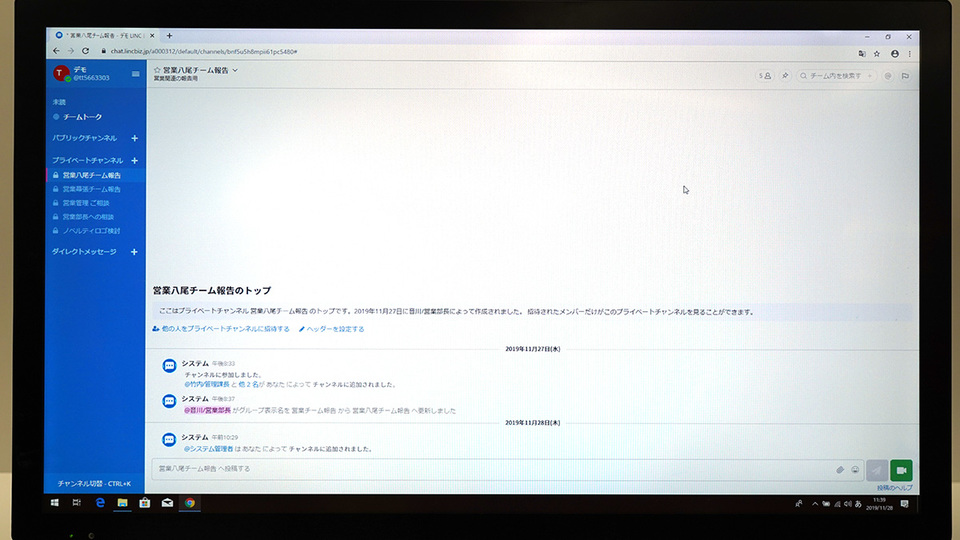Show pinned posts with the pin icon
960x540 pixels.
pyautogui.click(x=785, y=76)
